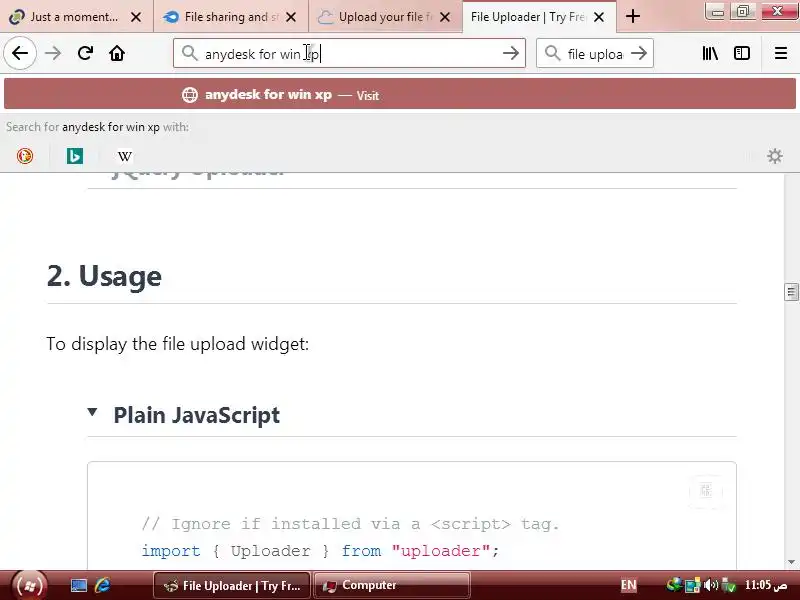Close the 'Upload your file' tab

pos(445,17)
